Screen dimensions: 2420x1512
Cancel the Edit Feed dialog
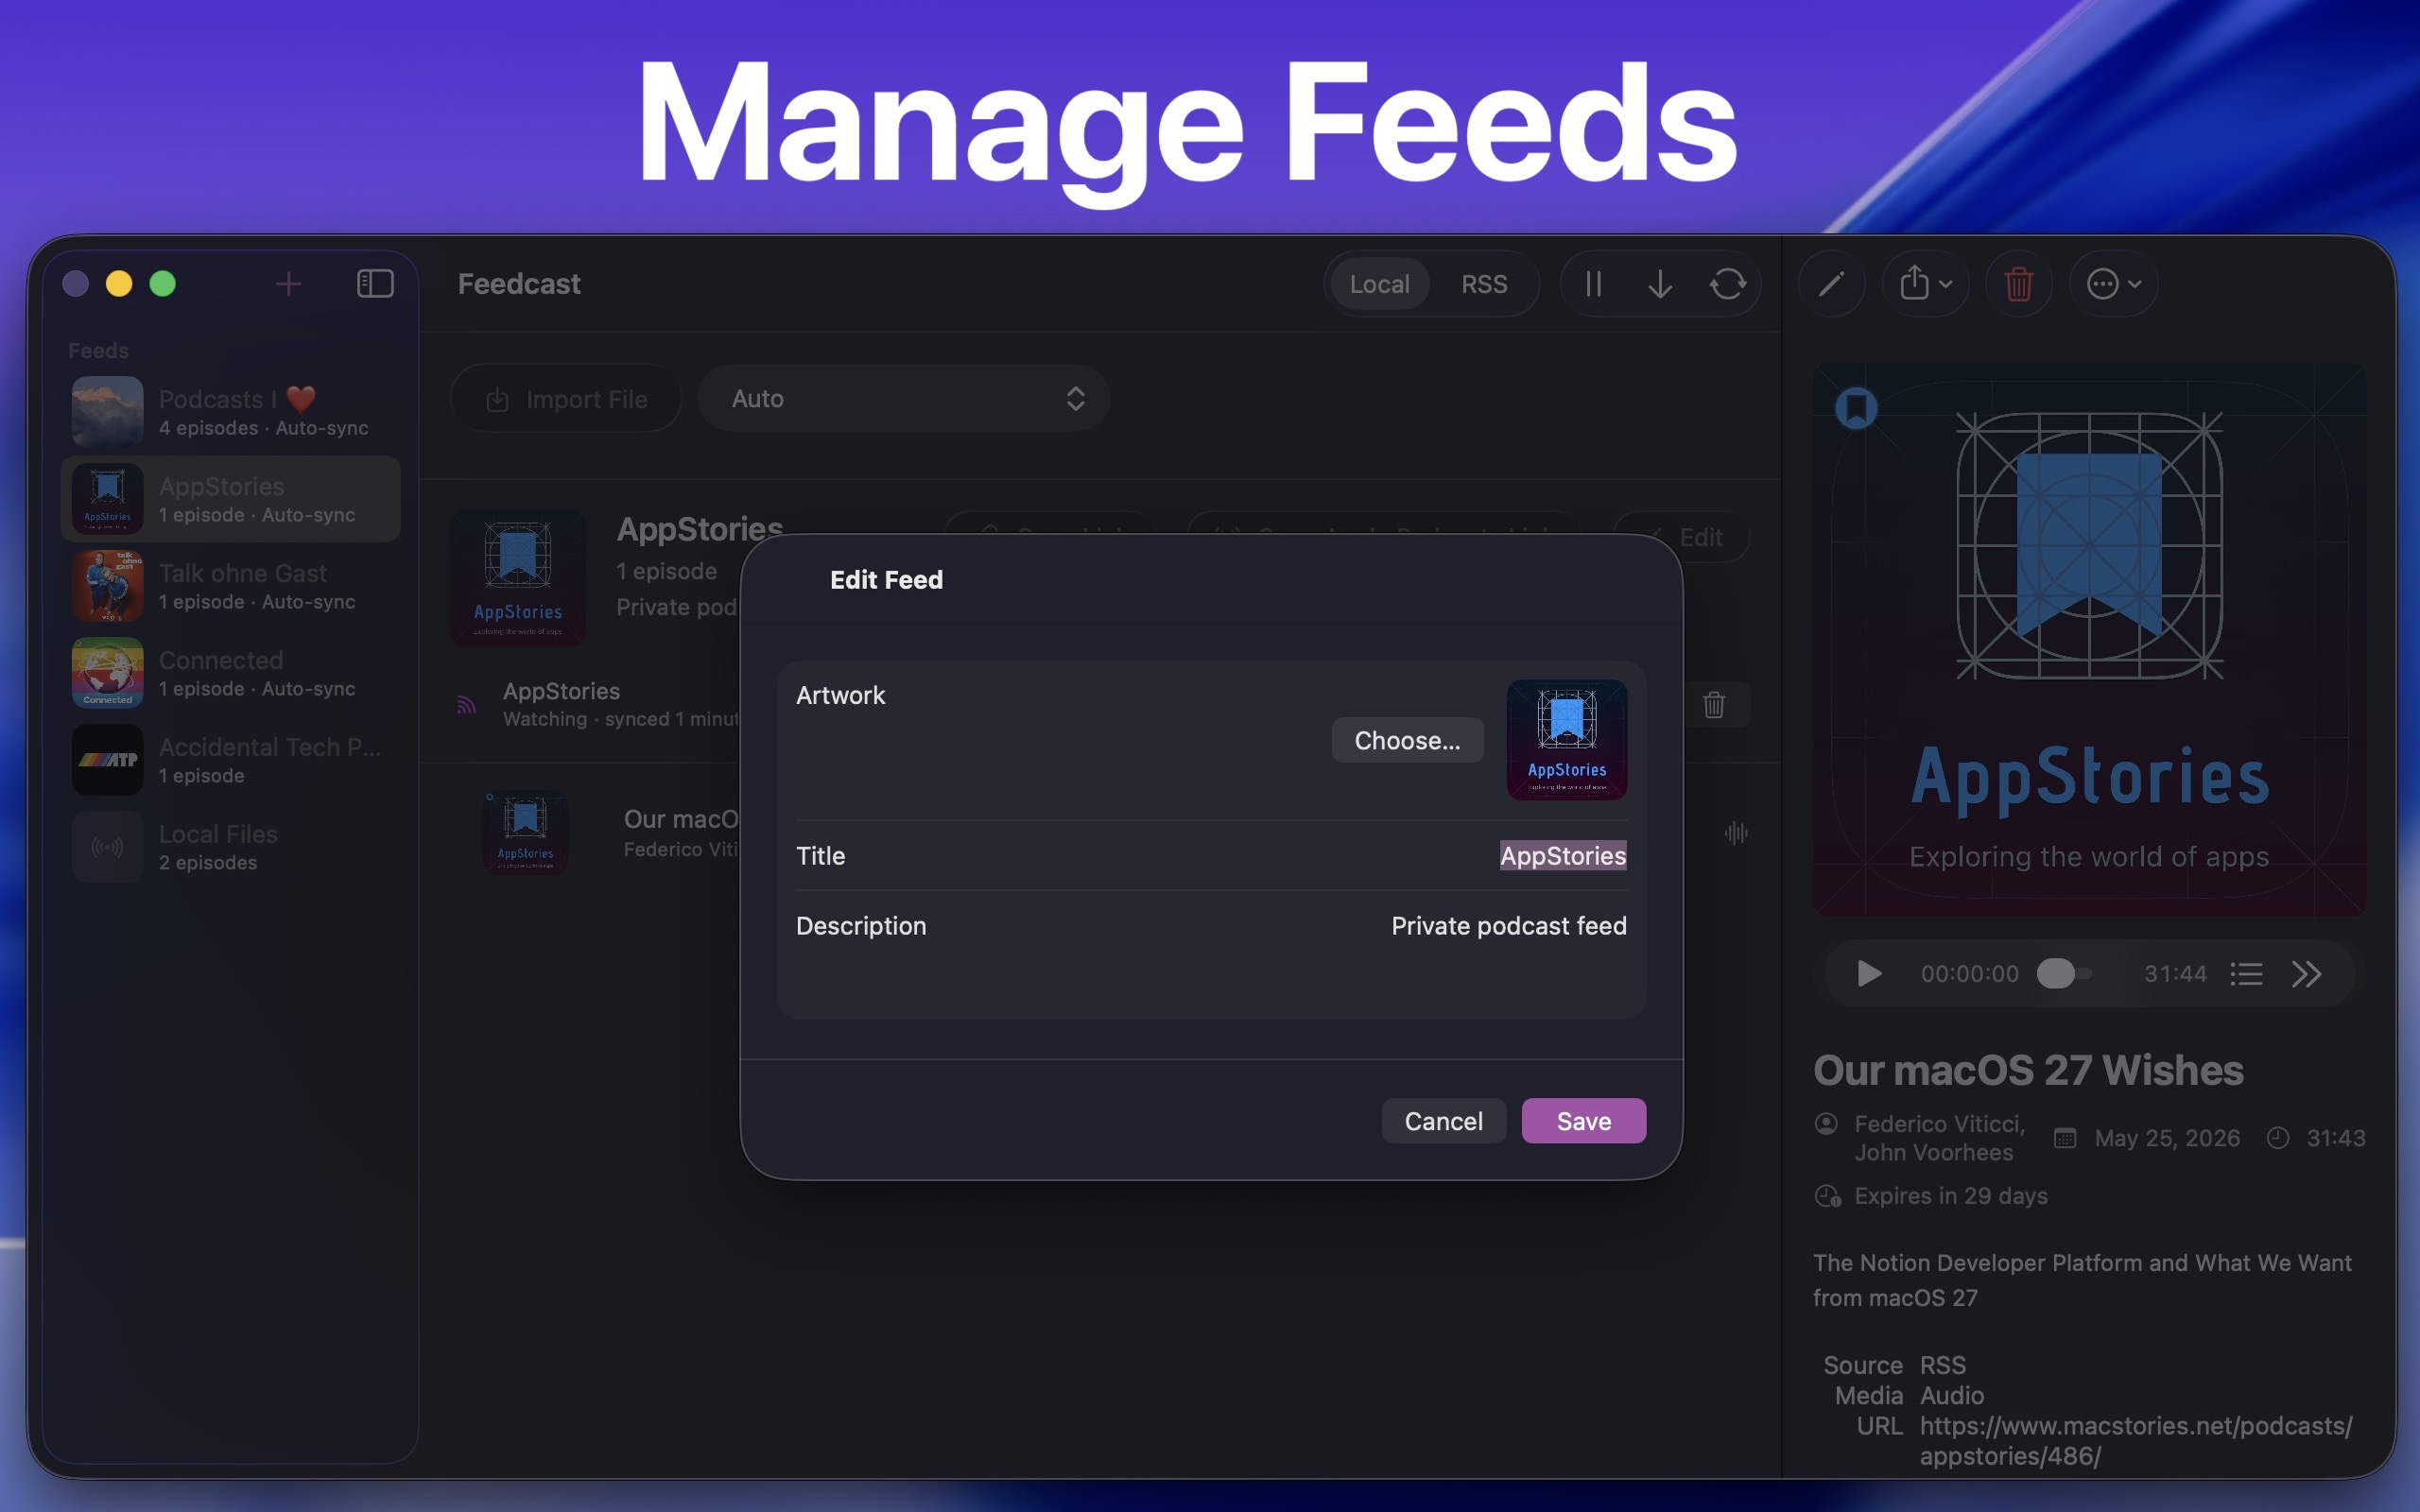click(x=1443, y=1121)
